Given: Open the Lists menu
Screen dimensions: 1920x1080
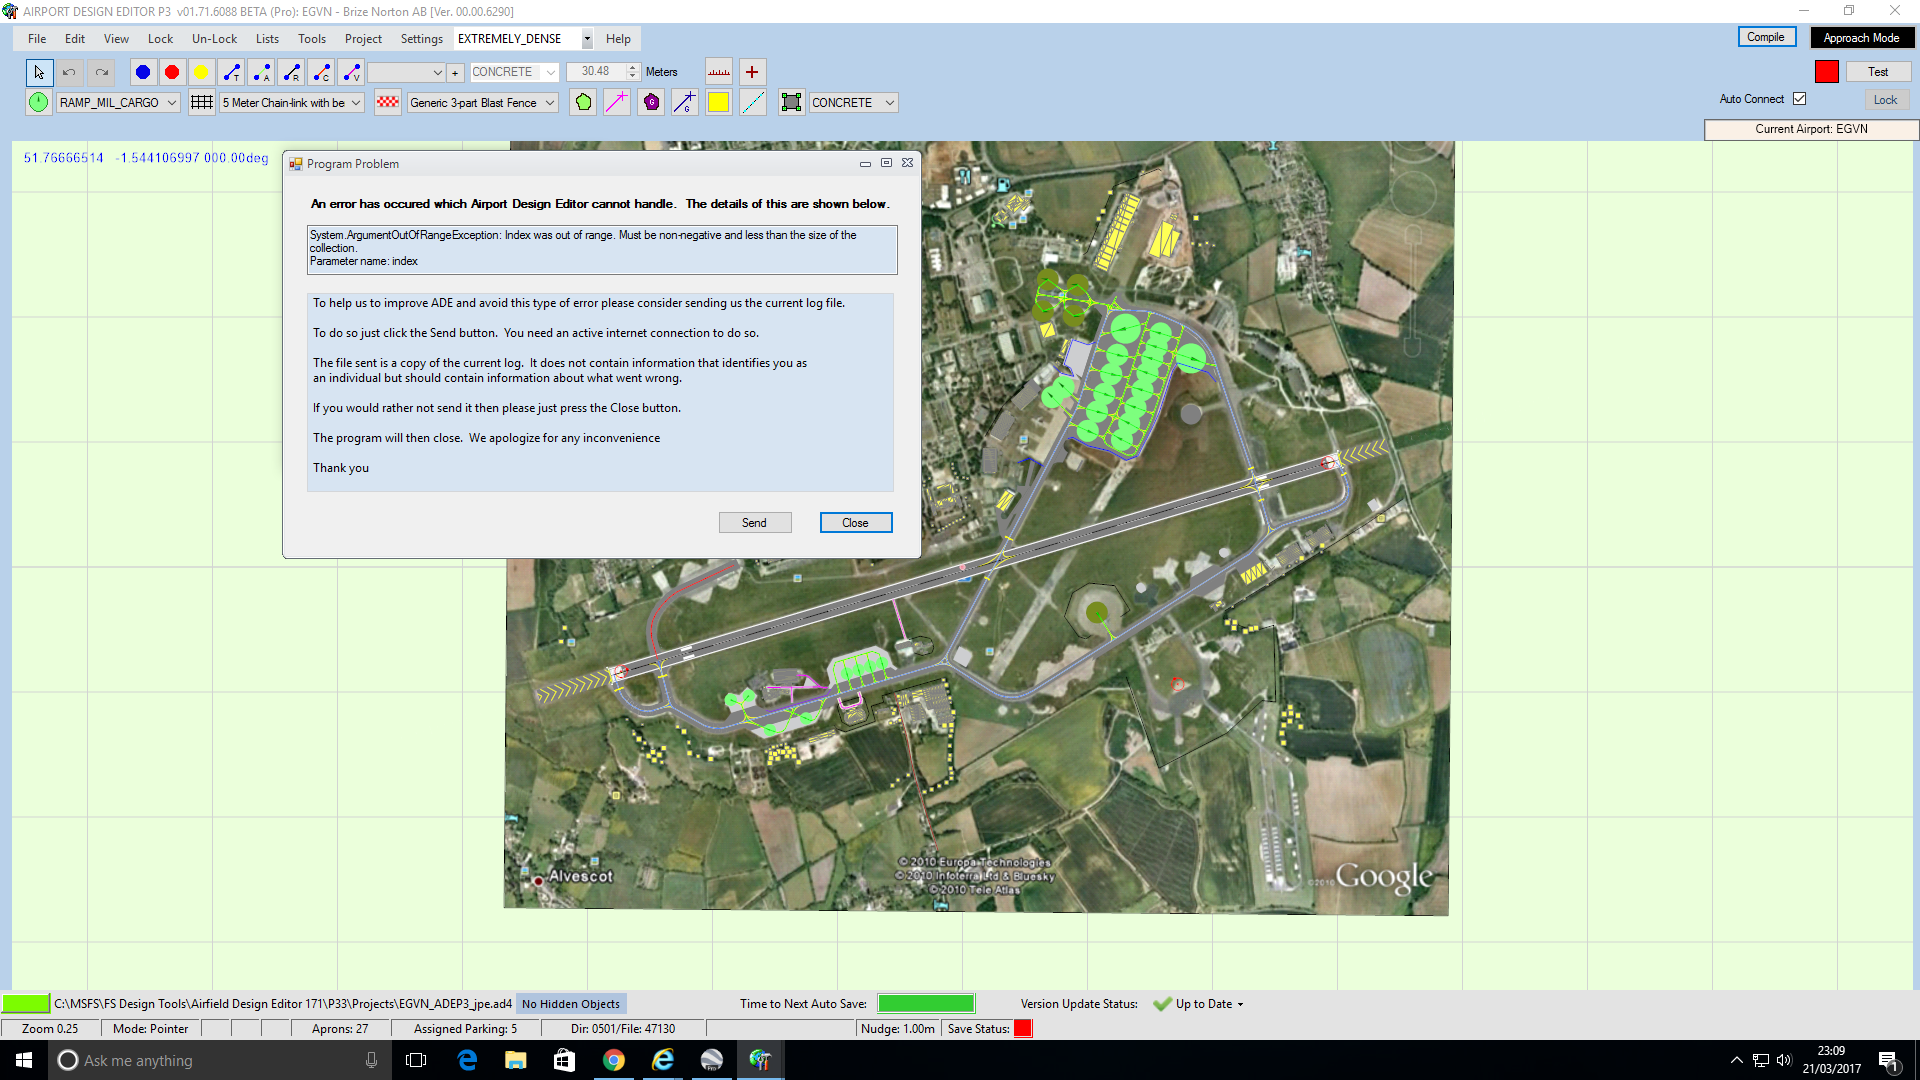Looking at the screenshot, I should pyautogui.click(x=267, y=39).
